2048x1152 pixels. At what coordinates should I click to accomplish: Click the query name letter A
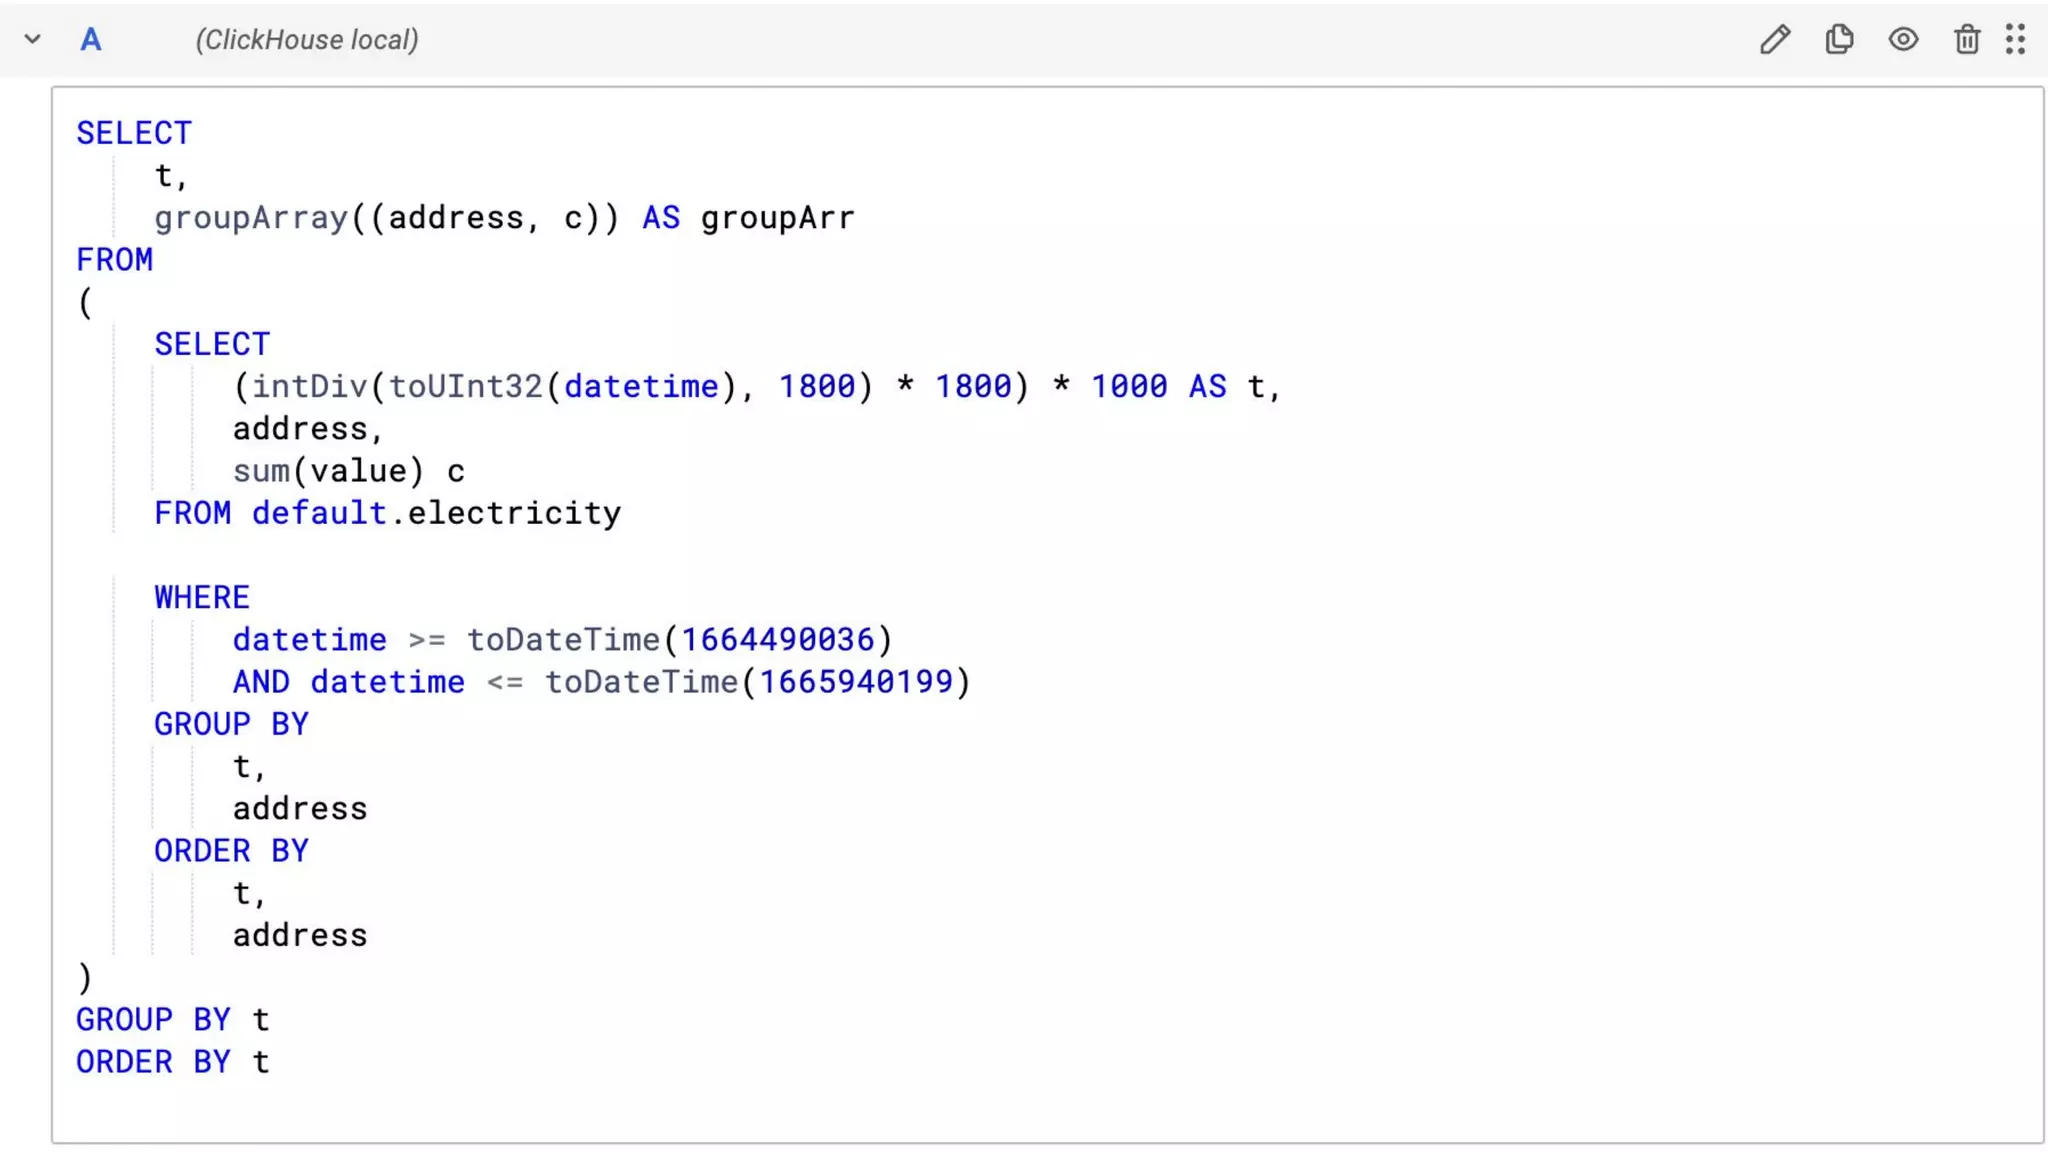coord(90,40)
